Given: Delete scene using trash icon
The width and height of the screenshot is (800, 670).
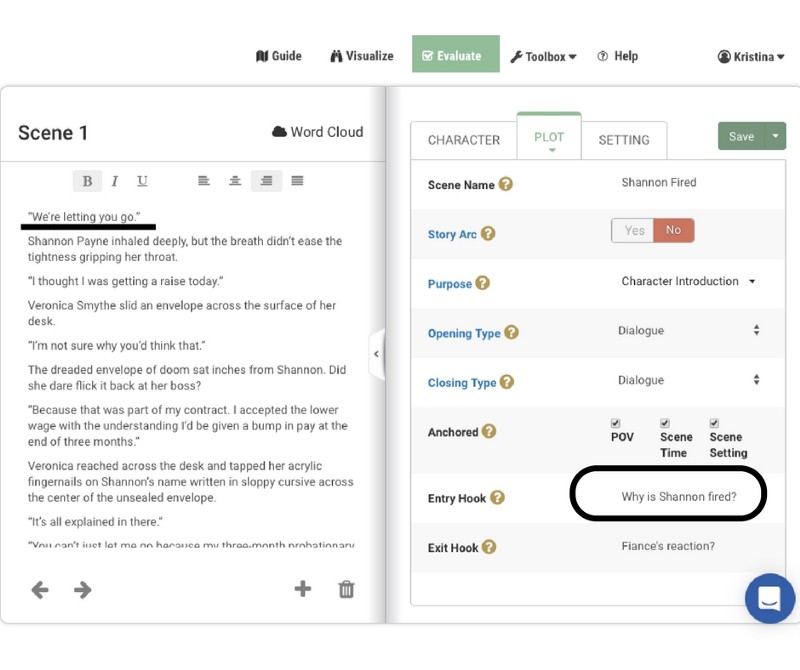Looking at the screenshot, I should 346,589.
